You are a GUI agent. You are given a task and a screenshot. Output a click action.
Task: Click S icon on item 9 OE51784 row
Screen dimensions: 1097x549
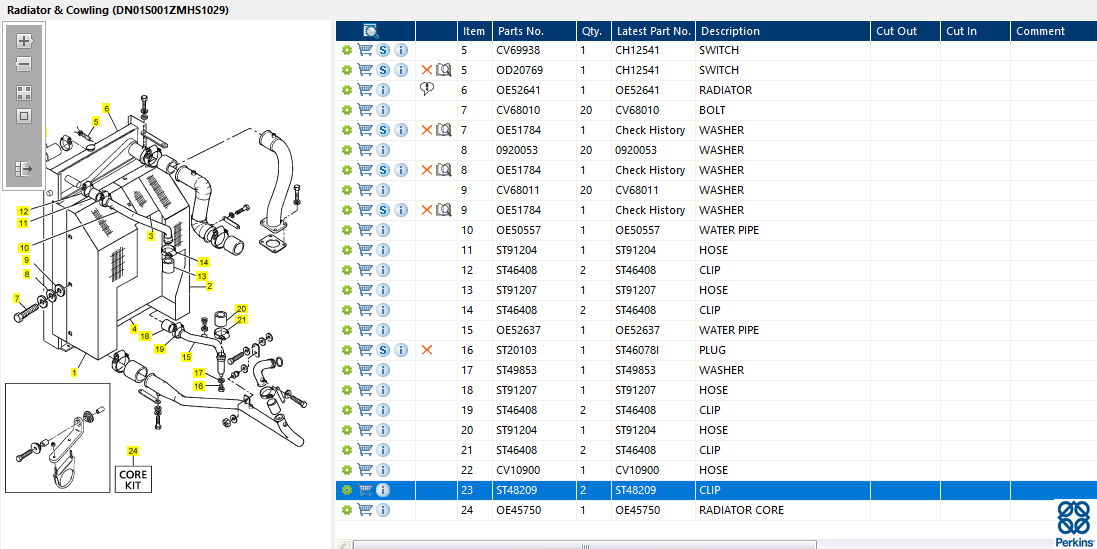(383, 210)
